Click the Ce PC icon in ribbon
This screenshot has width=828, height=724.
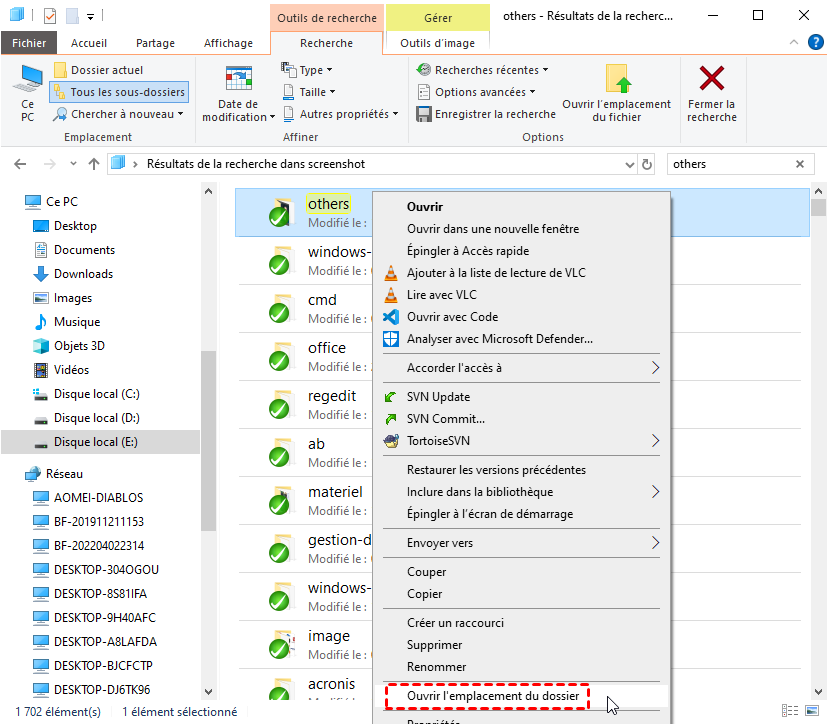27,80
